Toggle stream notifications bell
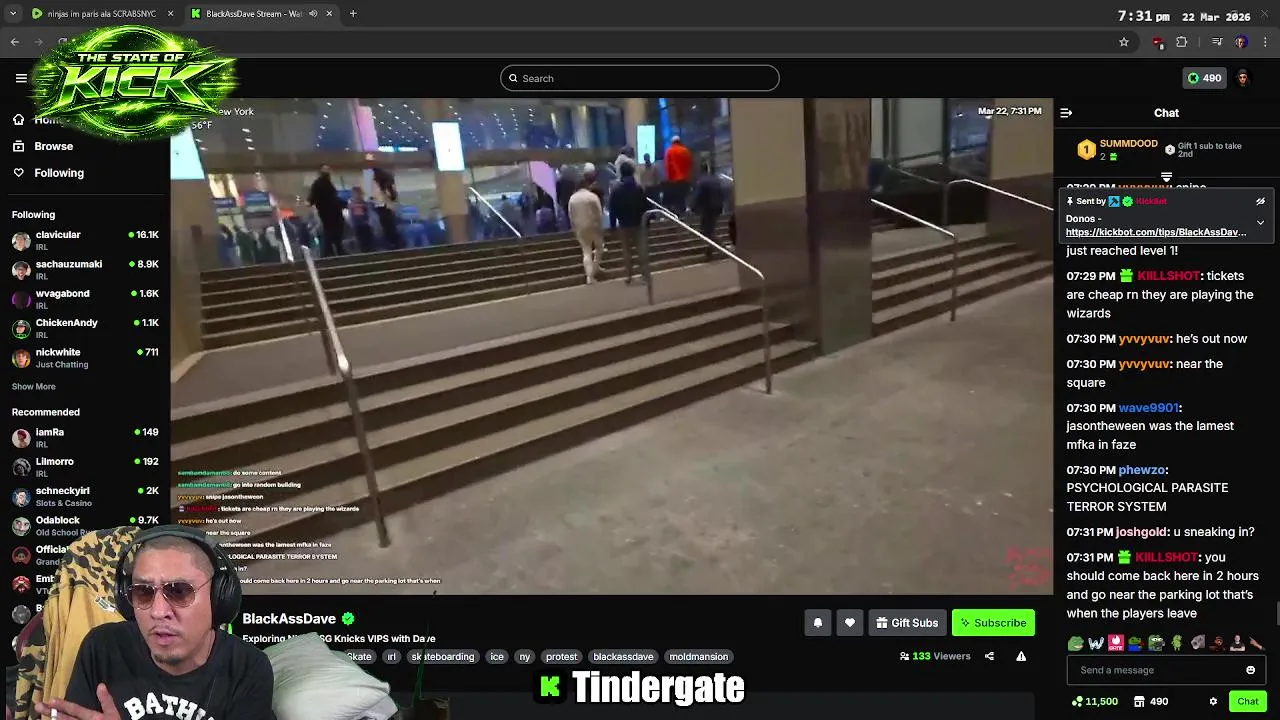Screen dimensions: 1280x720 pos(817,623)
